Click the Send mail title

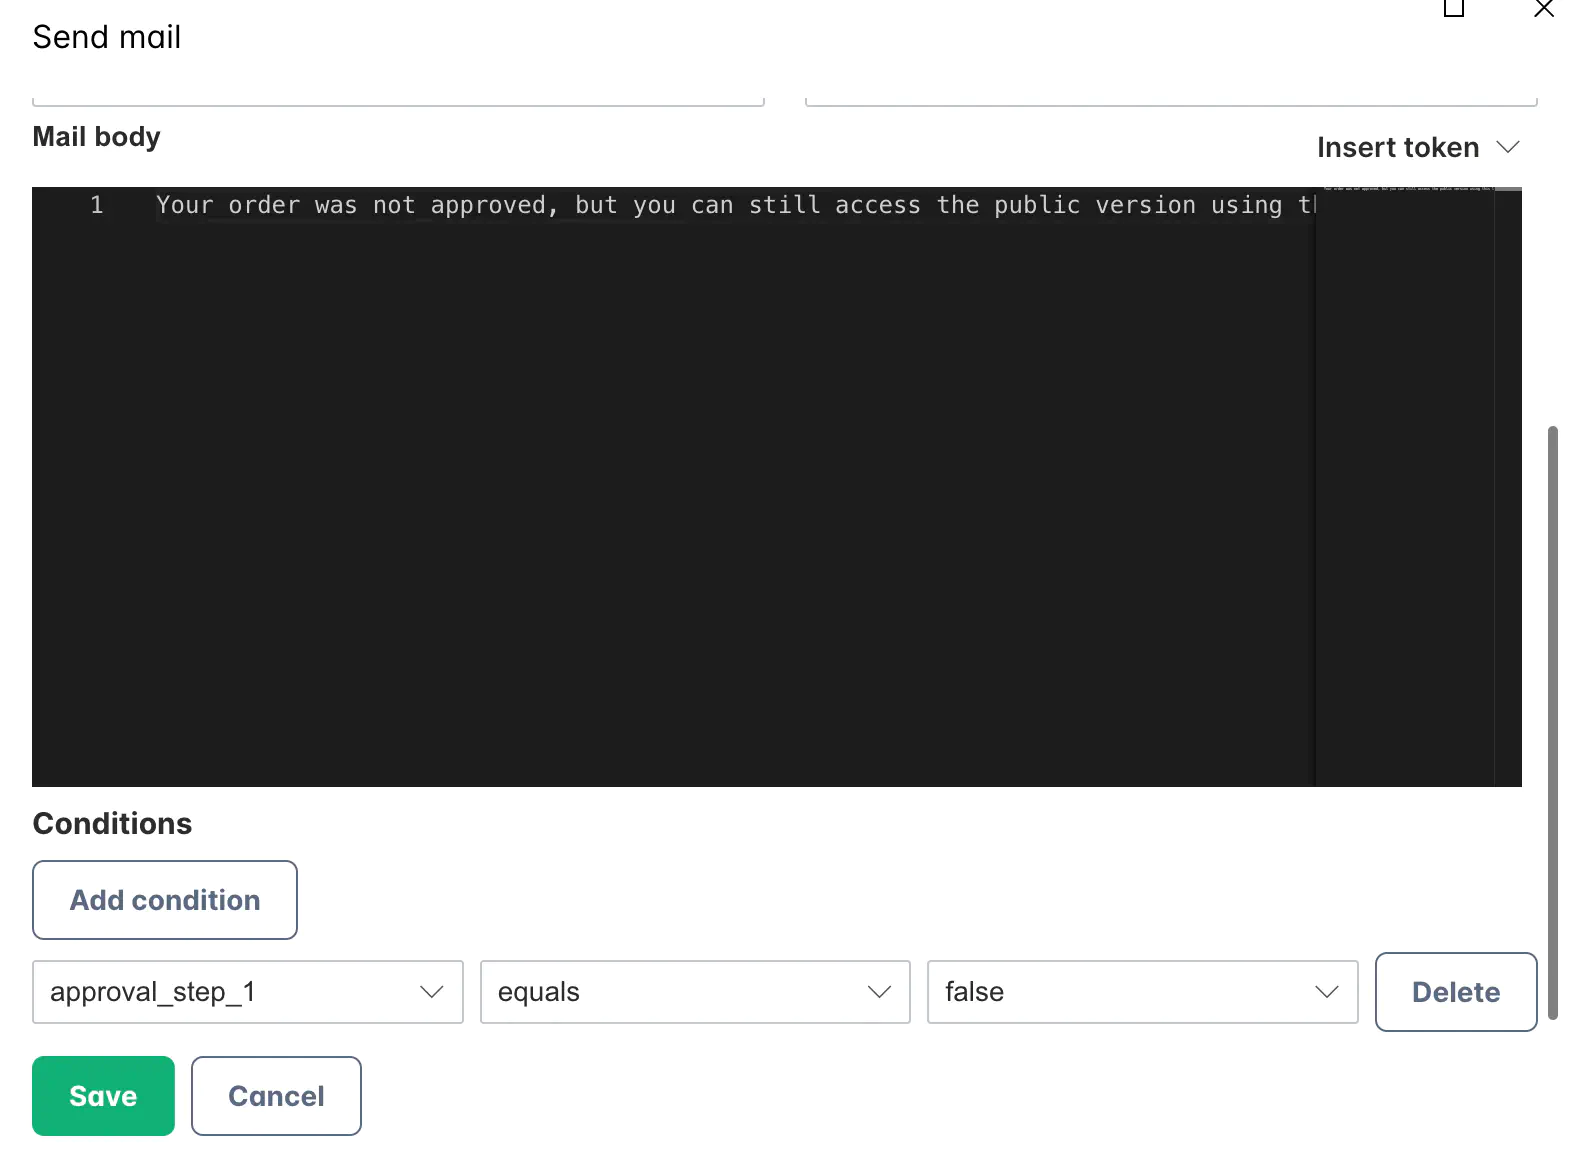pos(107,37)
